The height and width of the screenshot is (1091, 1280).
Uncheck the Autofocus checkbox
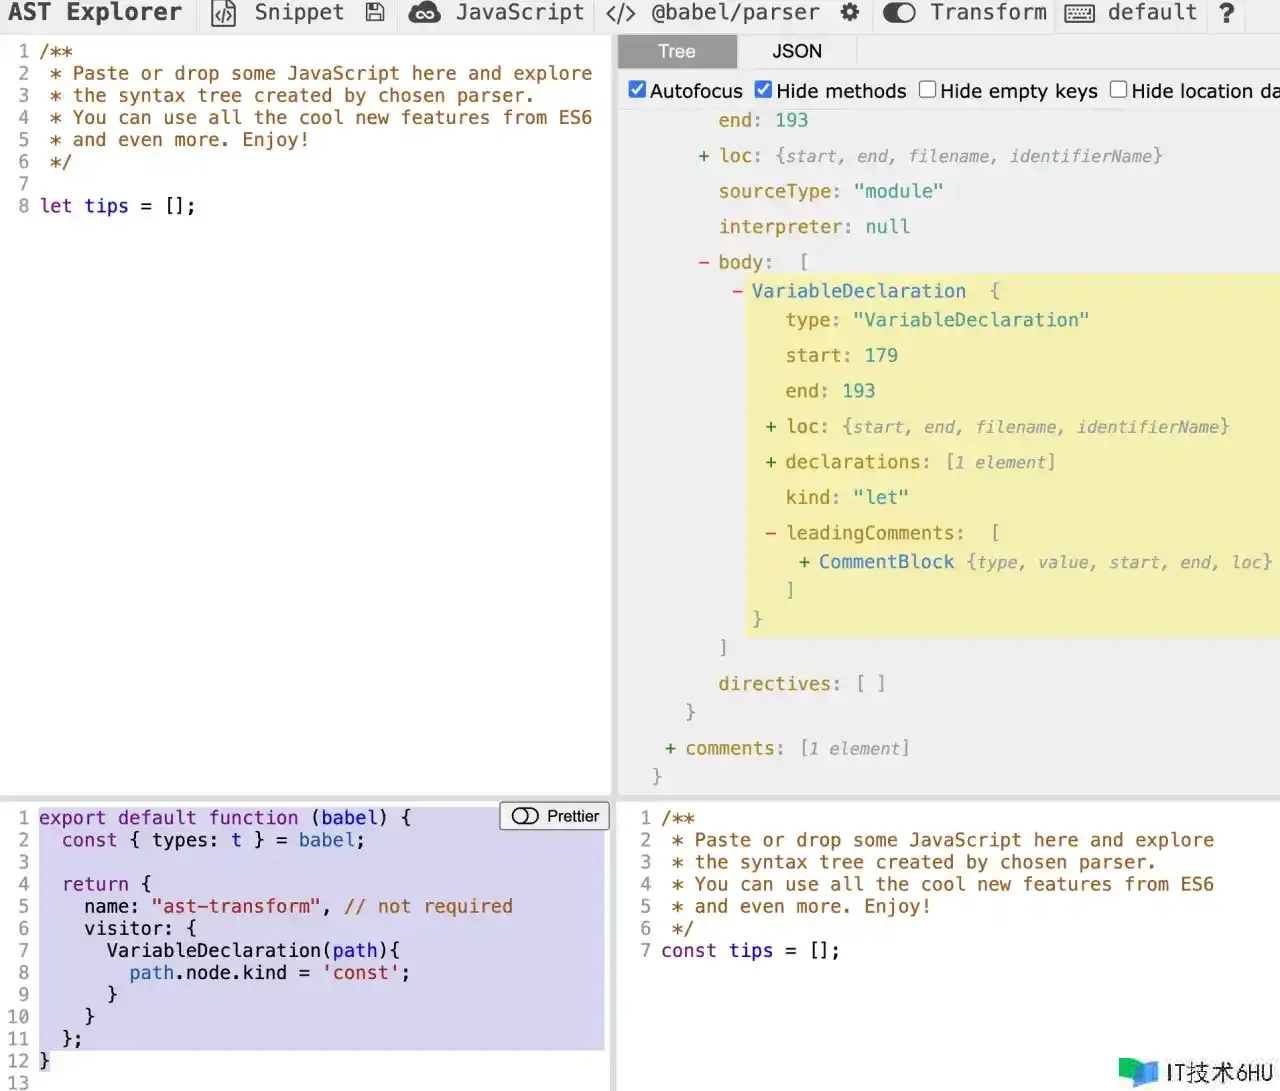(637, 90)
